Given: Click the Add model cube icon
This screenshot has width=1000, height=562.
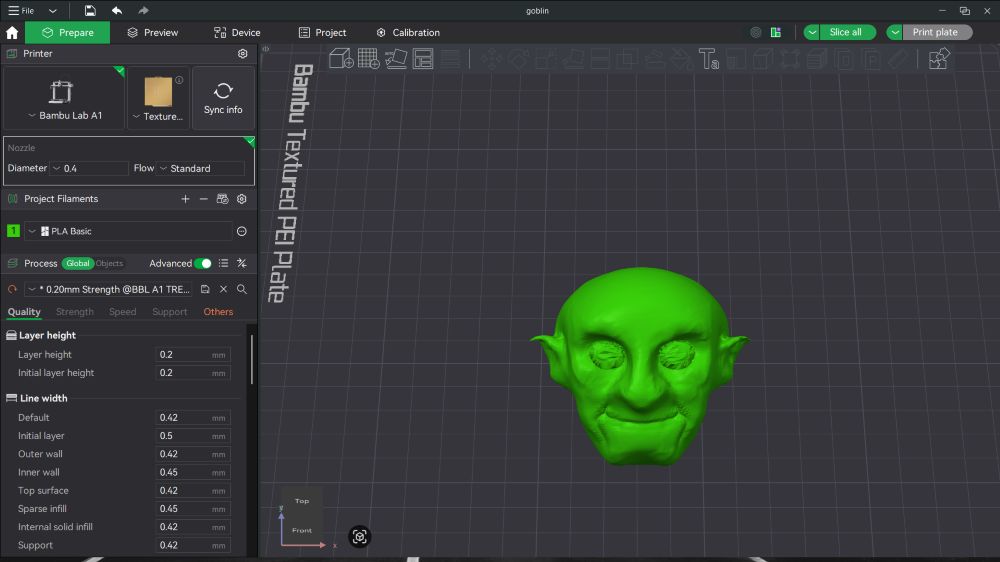Looking at the screenshot, I should pyautogui.click(x=341, y=59).
